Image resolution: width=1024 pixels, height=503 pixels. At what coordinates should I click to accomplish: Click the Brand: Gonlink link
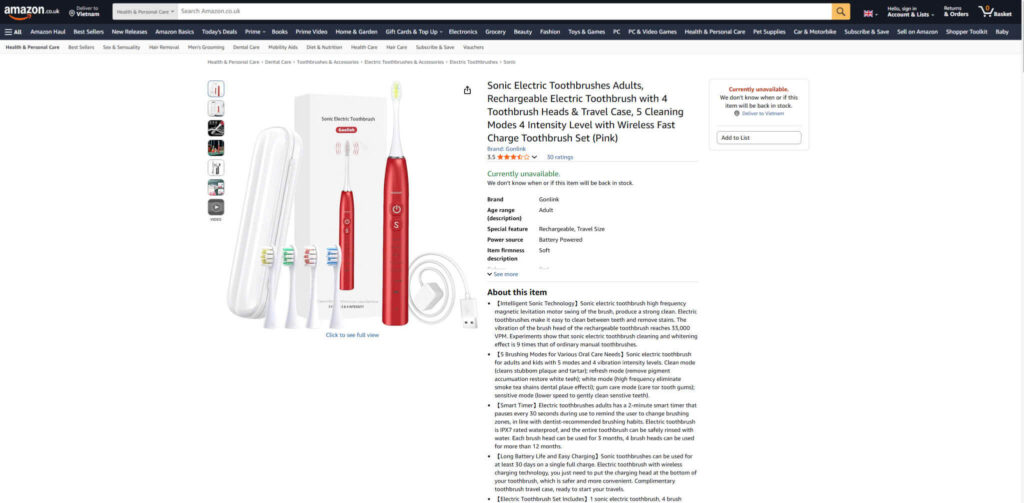(x=506, y=149)
